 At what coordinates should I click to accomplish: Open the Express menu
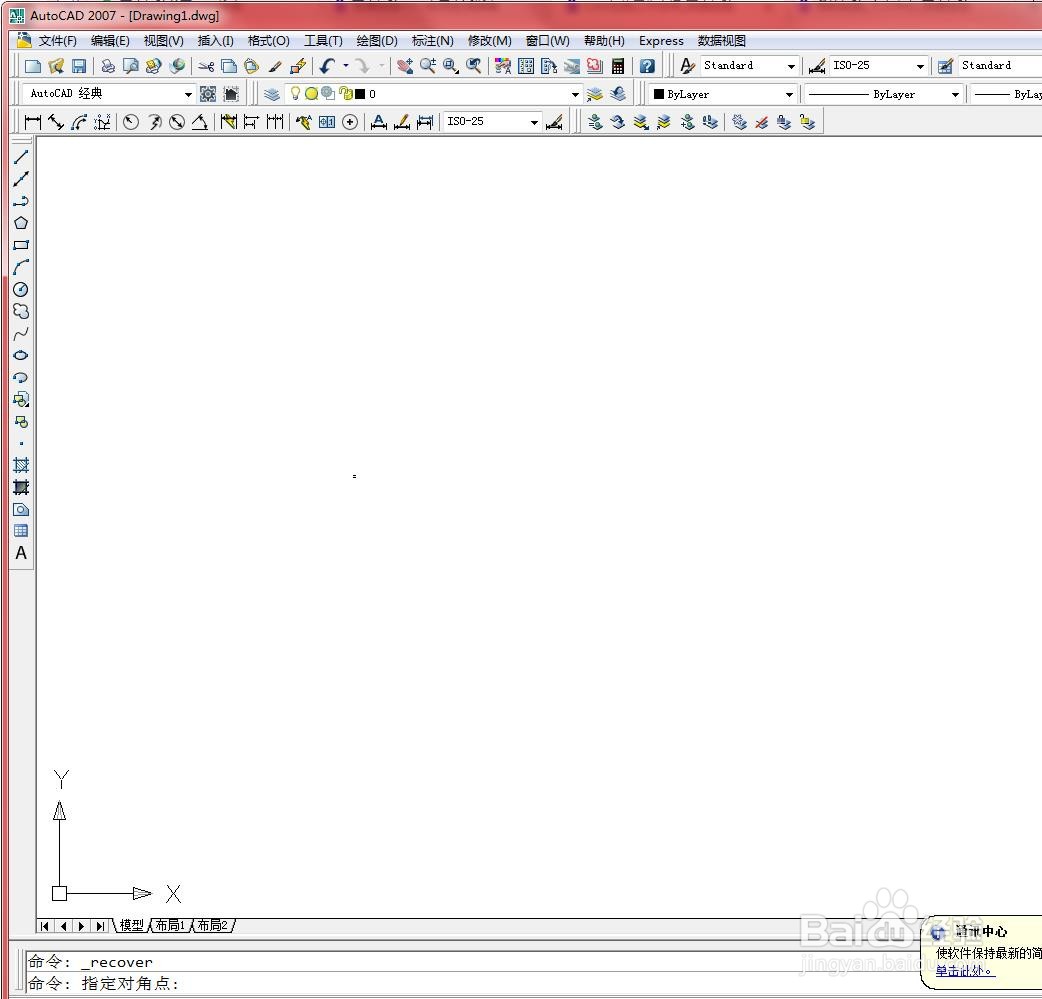(661, 41)
